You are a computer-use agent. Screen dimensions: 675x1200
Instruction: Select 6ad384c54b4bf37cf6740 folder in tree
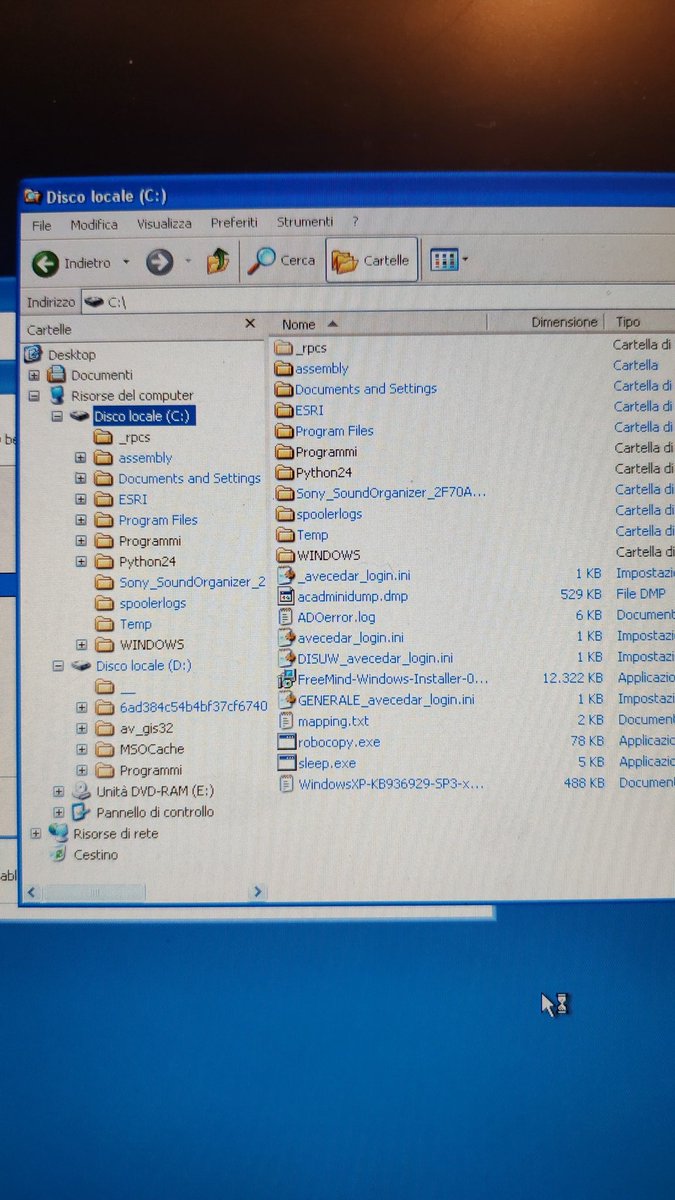(194, 707)
